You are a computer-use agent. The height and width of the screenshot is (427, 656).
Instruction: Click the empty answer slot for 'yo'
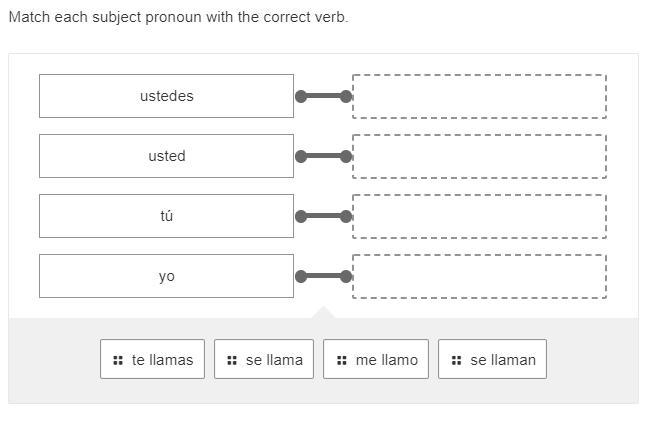point(479,276)
